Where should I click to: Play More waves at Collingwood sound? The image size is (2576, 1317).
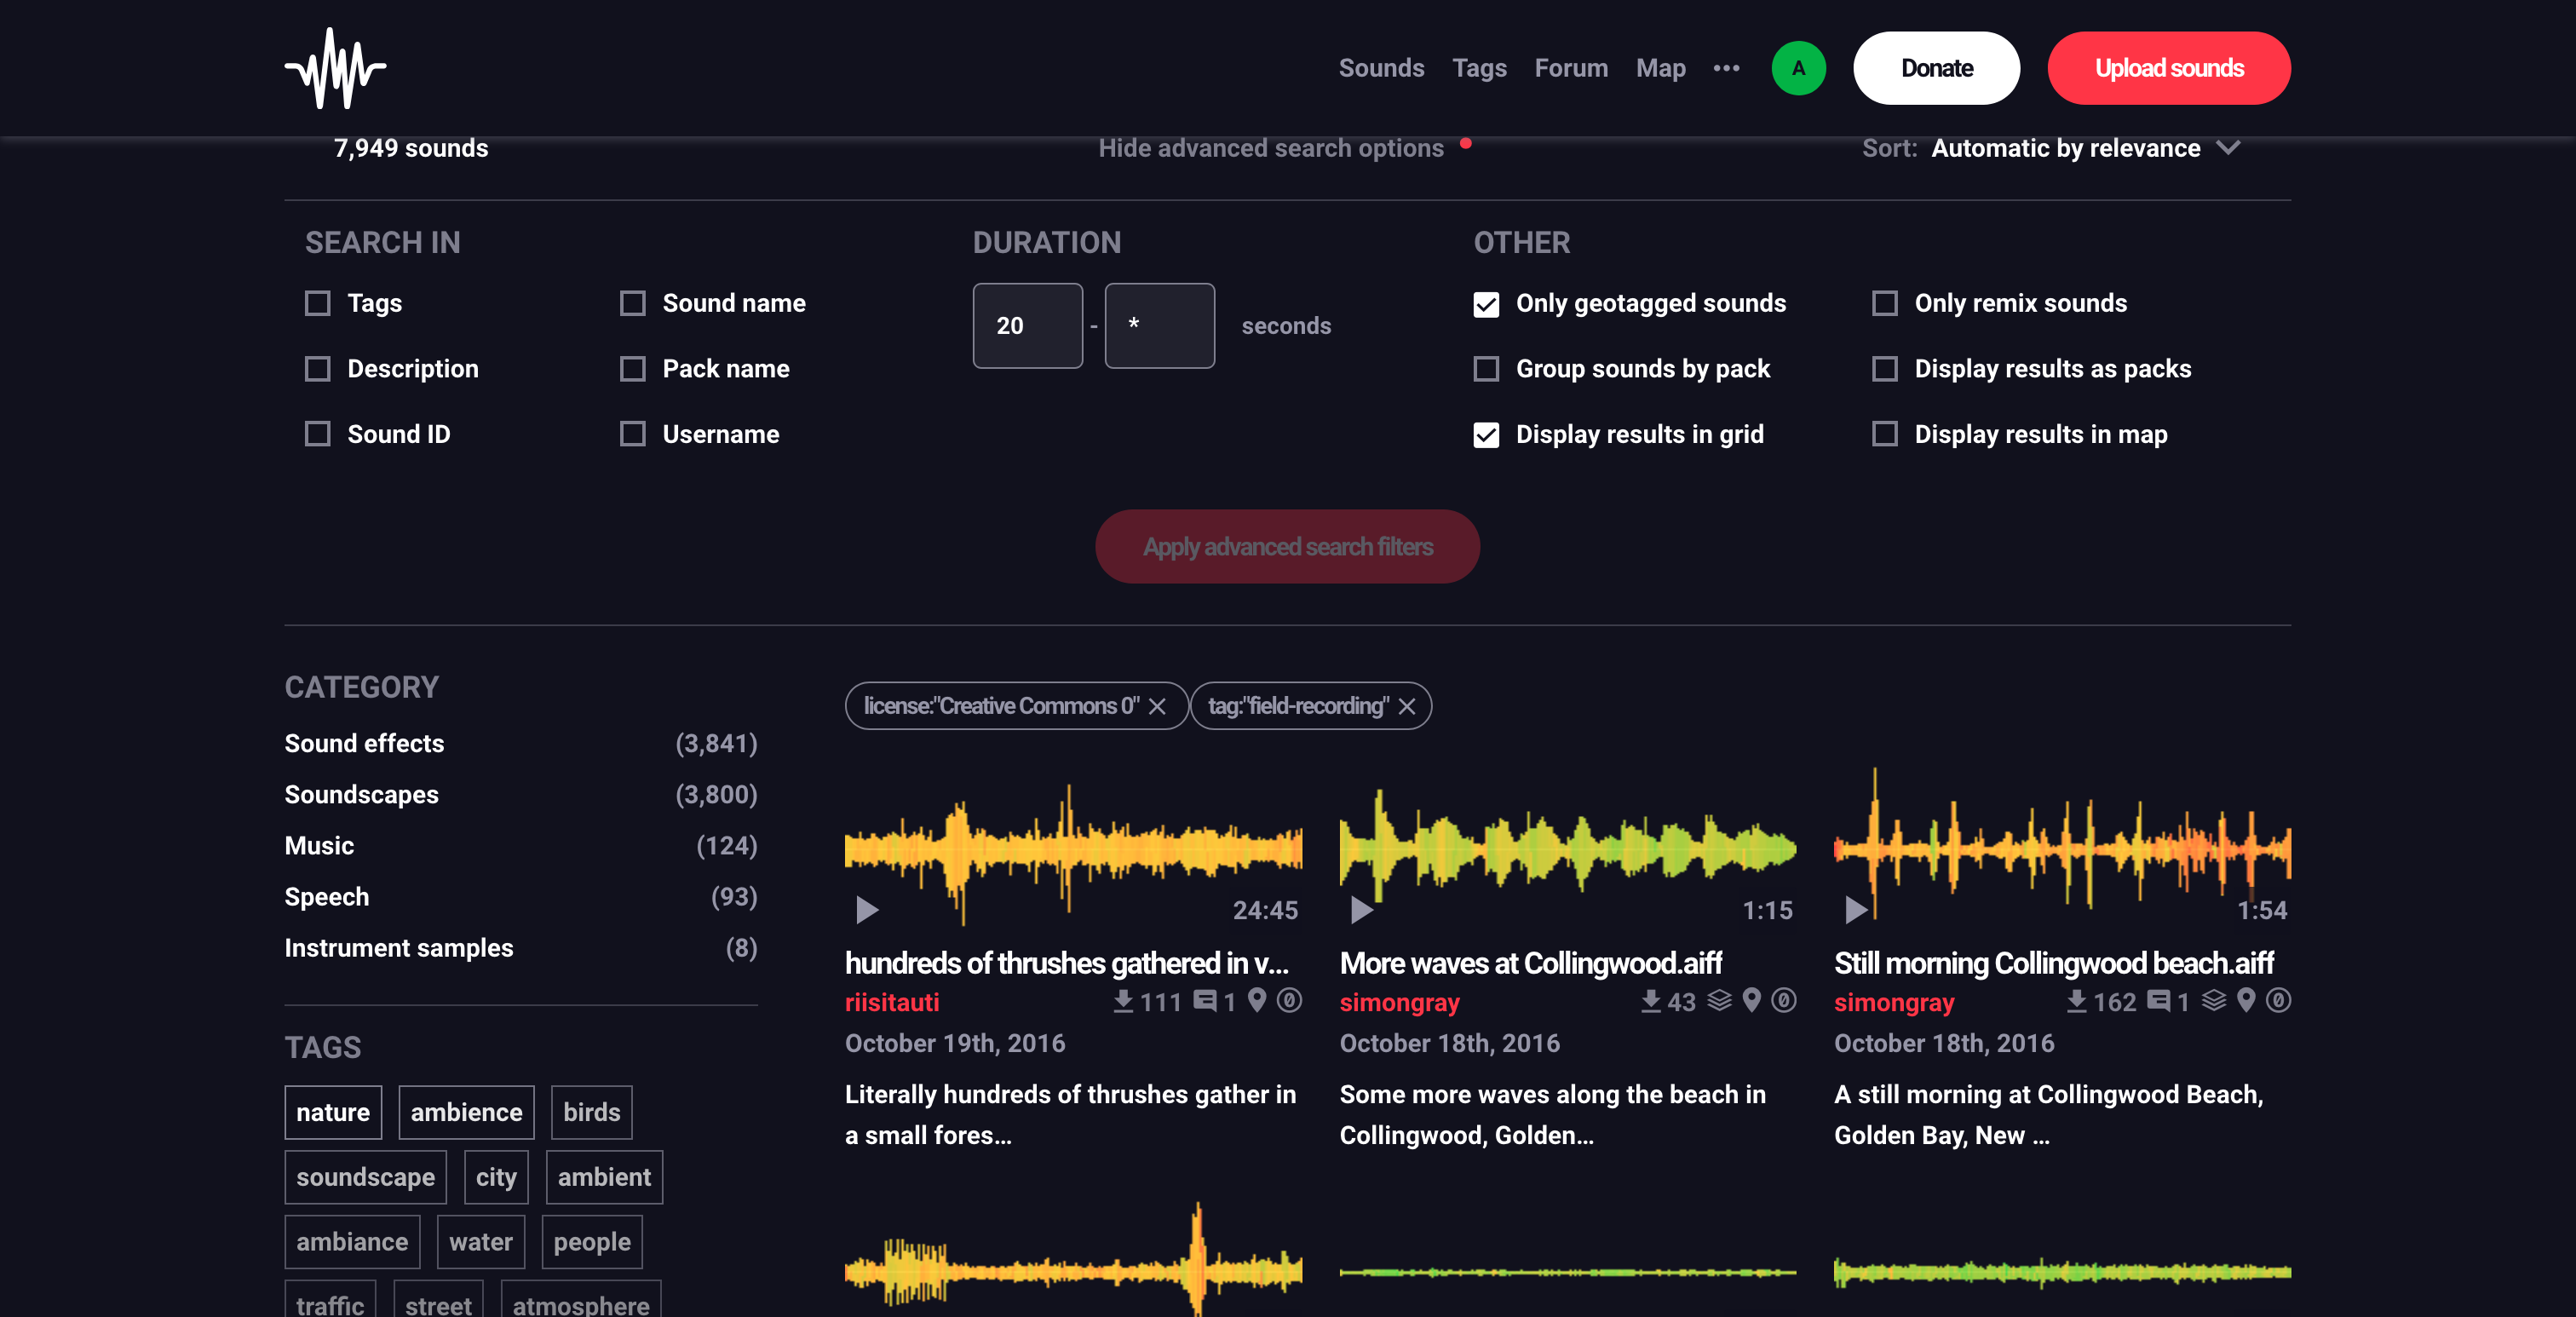[1361, 910]
